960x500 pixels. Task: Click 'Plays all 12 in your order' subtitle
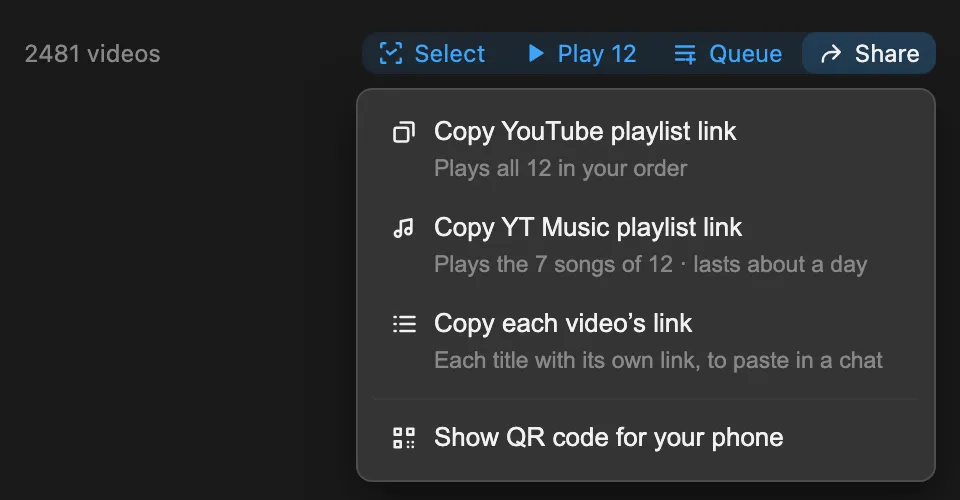tap(561, 168)
